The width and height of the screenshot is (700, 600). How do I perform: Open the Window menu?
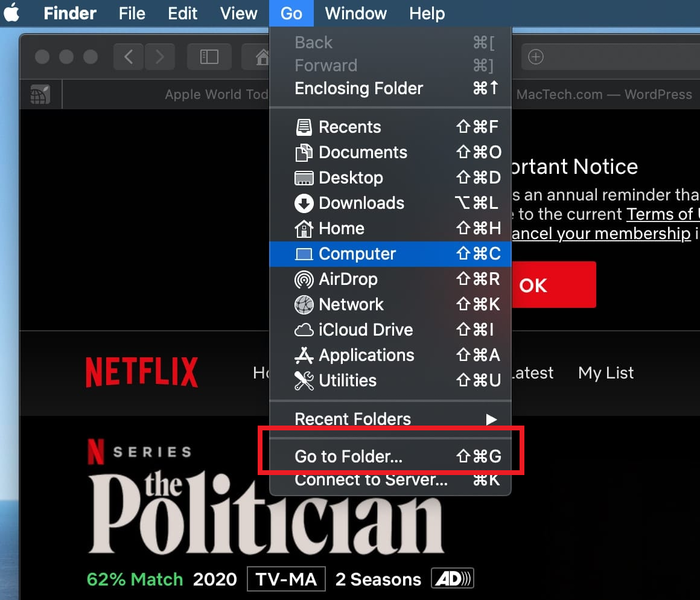(x=355, y=13)
